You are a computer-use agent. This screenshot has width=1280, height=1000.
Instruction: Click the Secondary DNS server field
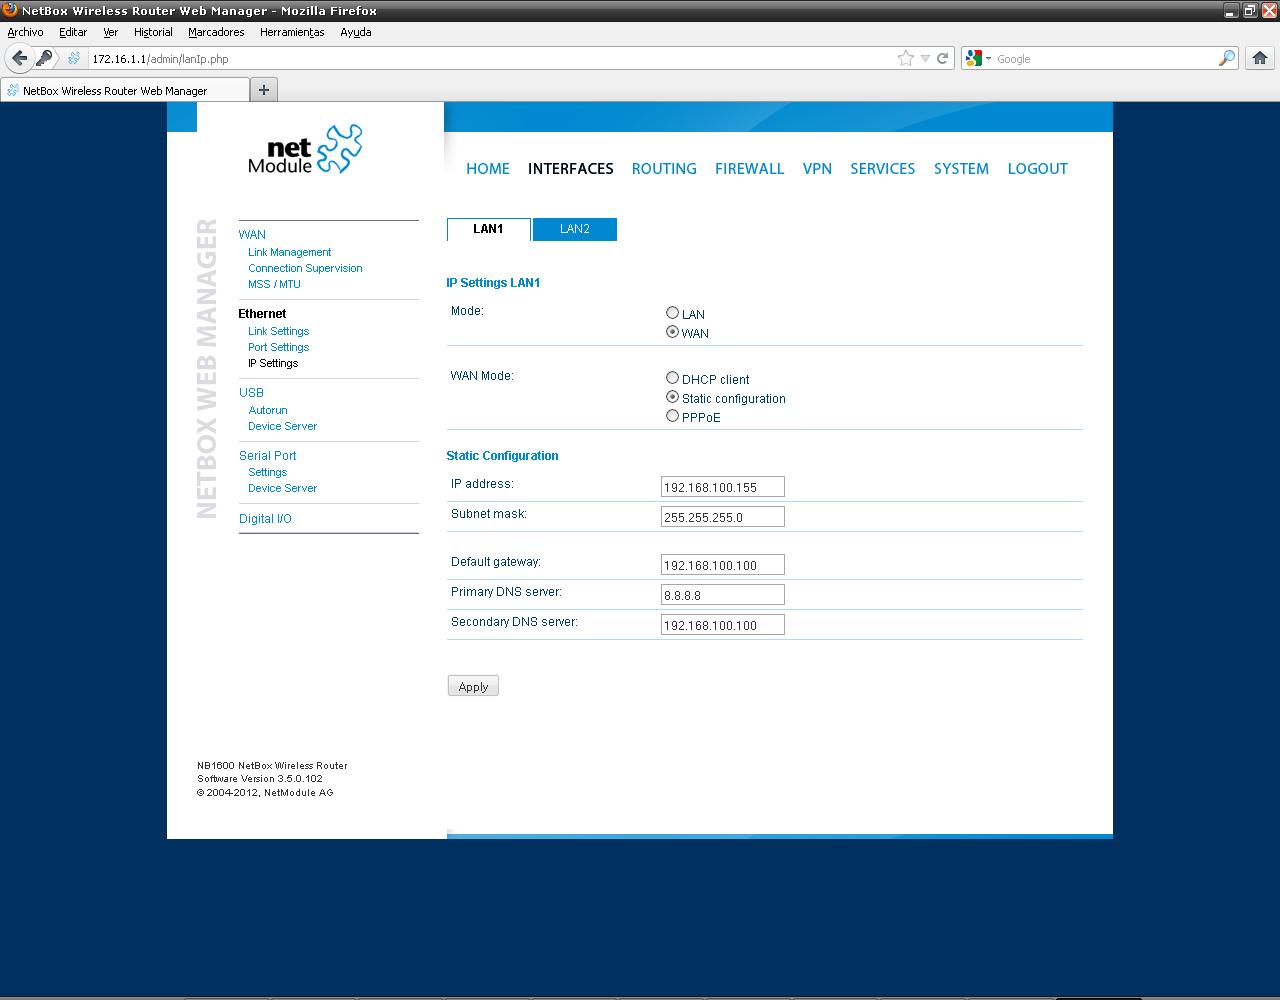click(723, 625)
